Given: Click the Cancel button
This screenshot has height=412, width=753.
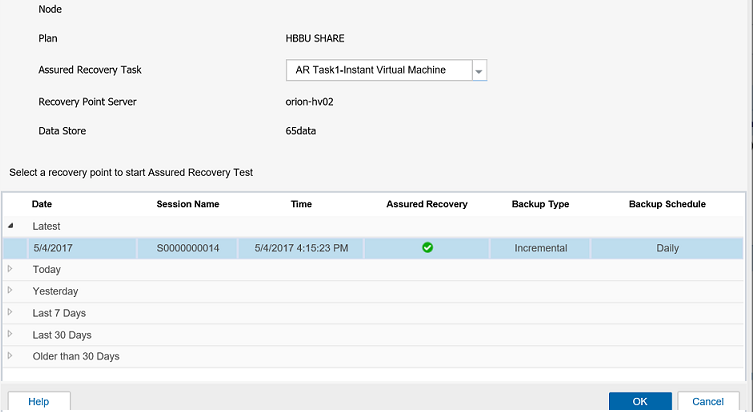Looking at the screenshot, I should (708, 401).
